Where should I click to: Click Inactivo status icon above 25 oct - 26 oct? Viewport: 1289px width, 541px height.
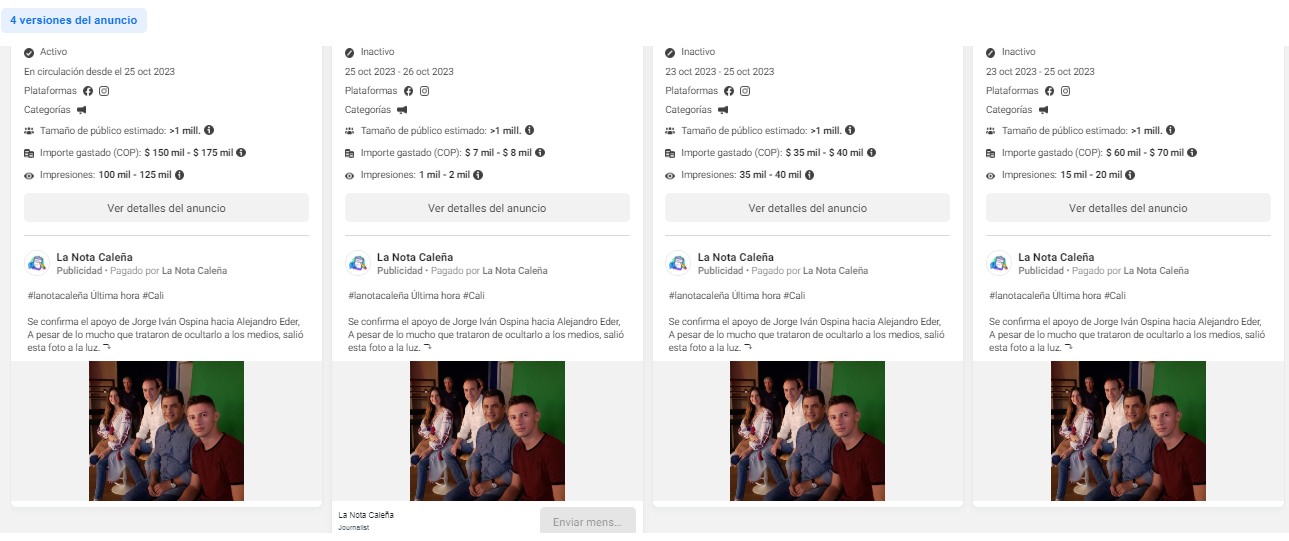point(350,52)
